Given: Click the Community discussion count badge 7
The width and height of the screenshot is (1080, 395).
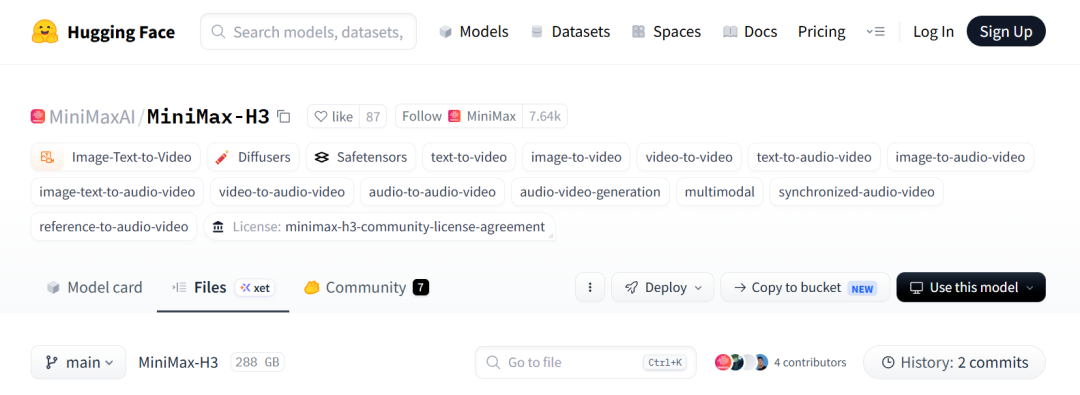Looking at the screenshot, I should coord(421,287).
